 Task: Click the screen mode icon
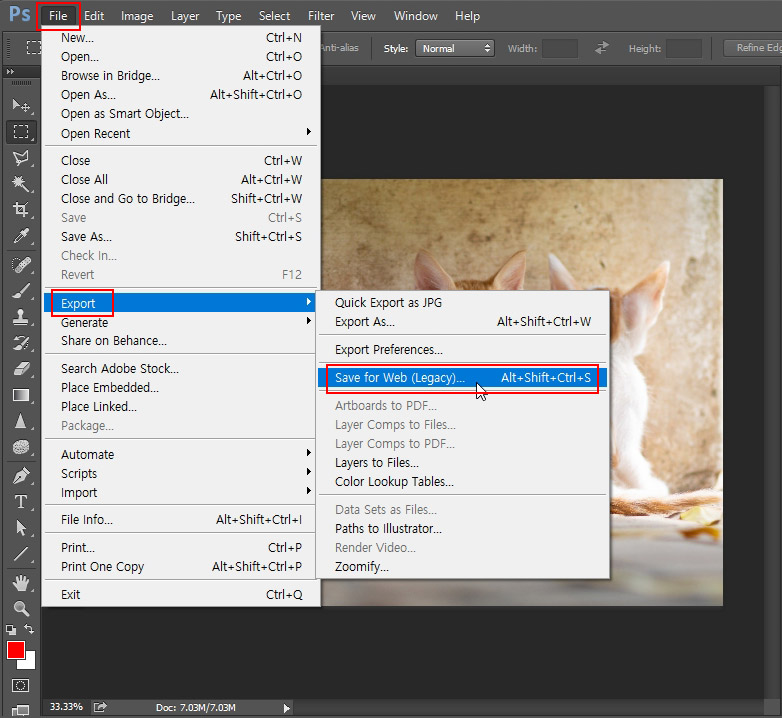coord(20,710)
